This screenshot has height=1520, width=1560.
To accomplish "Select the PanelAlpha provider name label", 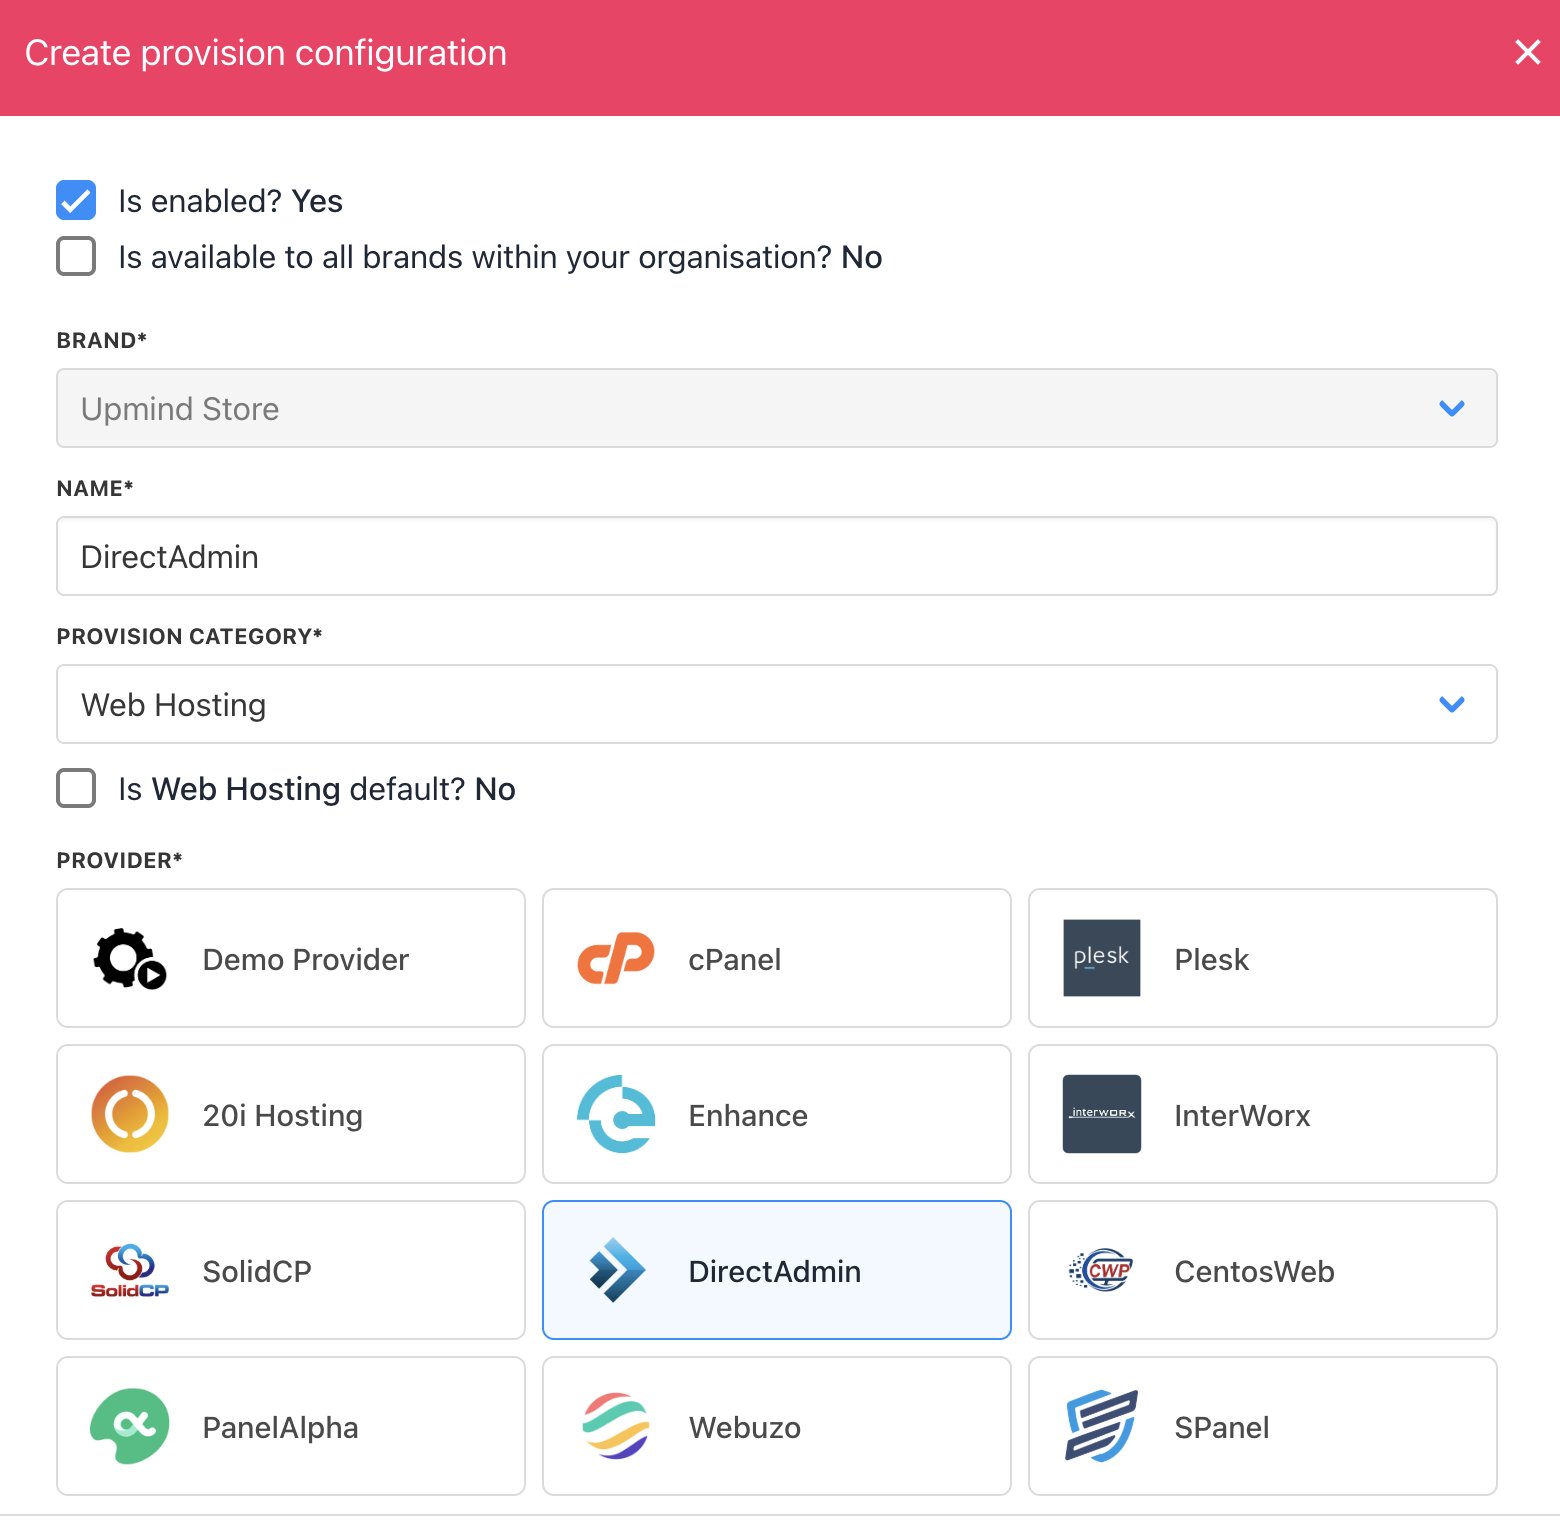I will coord(281,1427).
